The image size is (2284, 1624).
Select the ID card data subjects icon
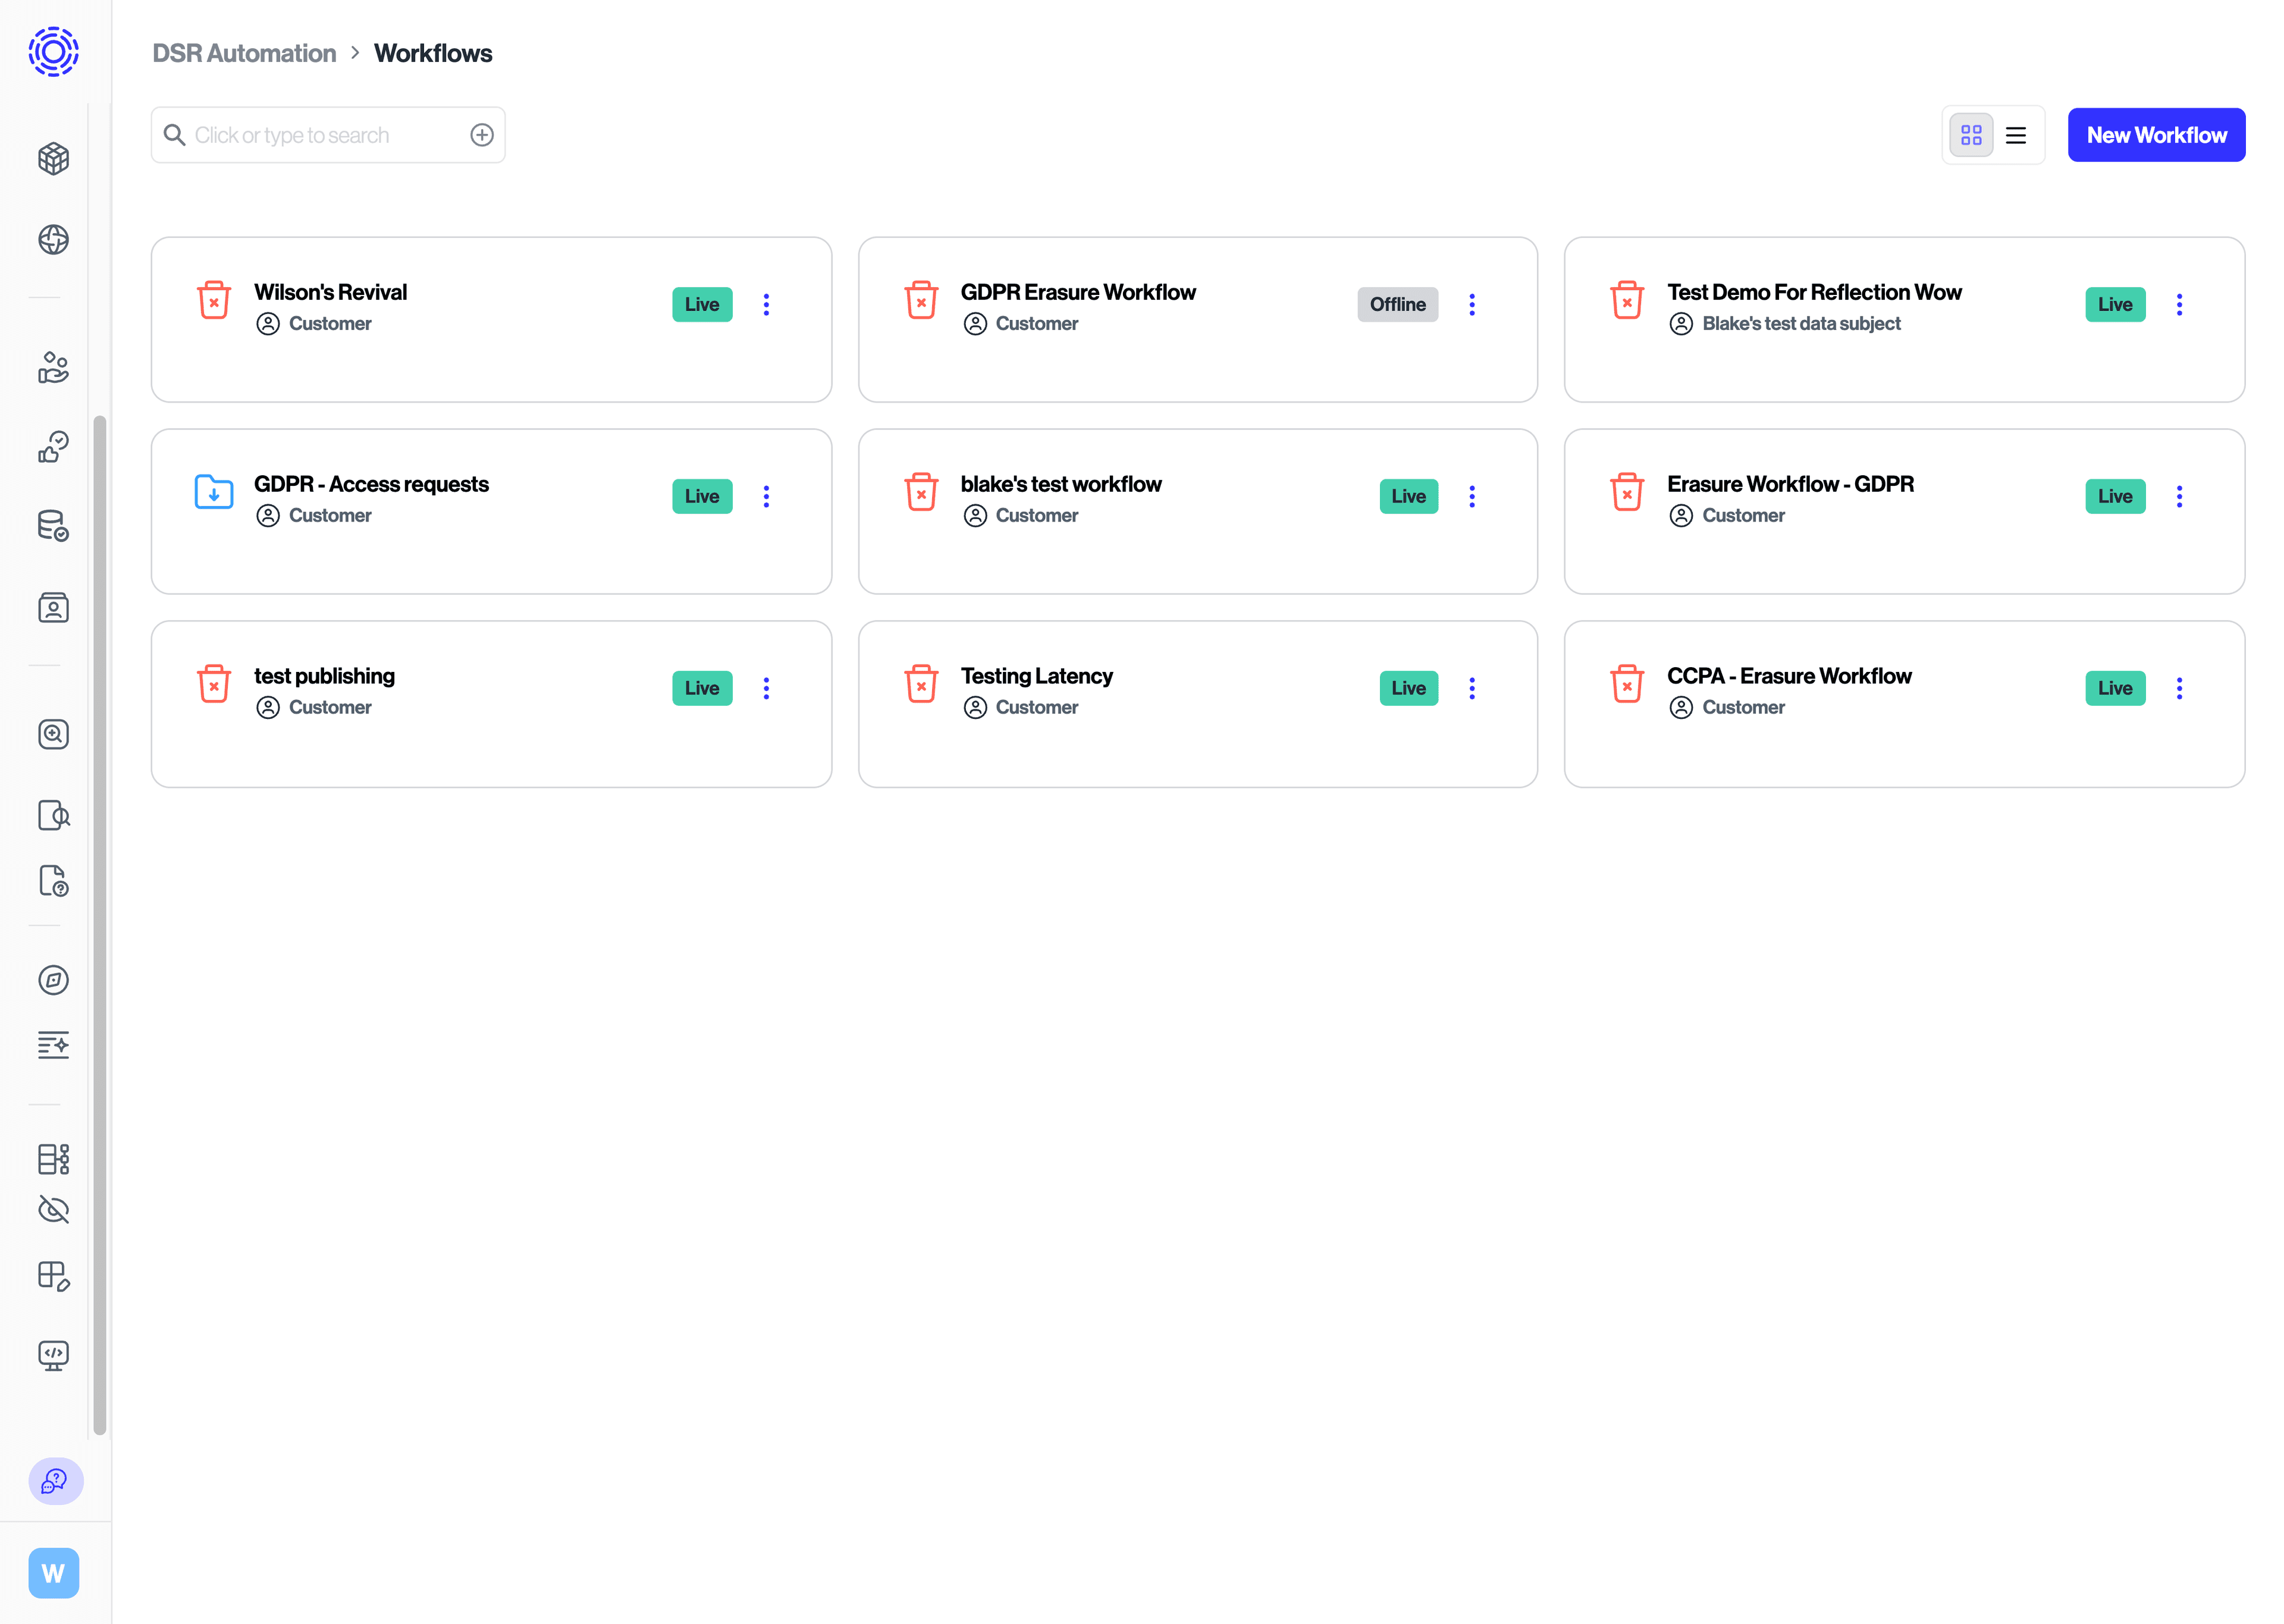(x=53, y=607)
